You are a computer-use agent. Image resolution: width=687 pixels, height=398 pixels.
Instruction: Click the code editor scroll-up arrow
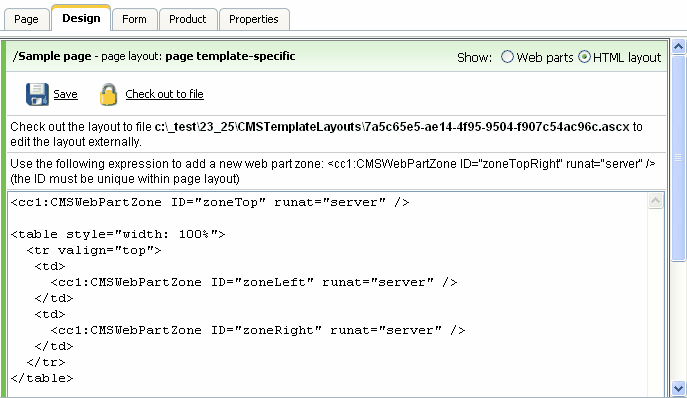[x=655, y=201]
